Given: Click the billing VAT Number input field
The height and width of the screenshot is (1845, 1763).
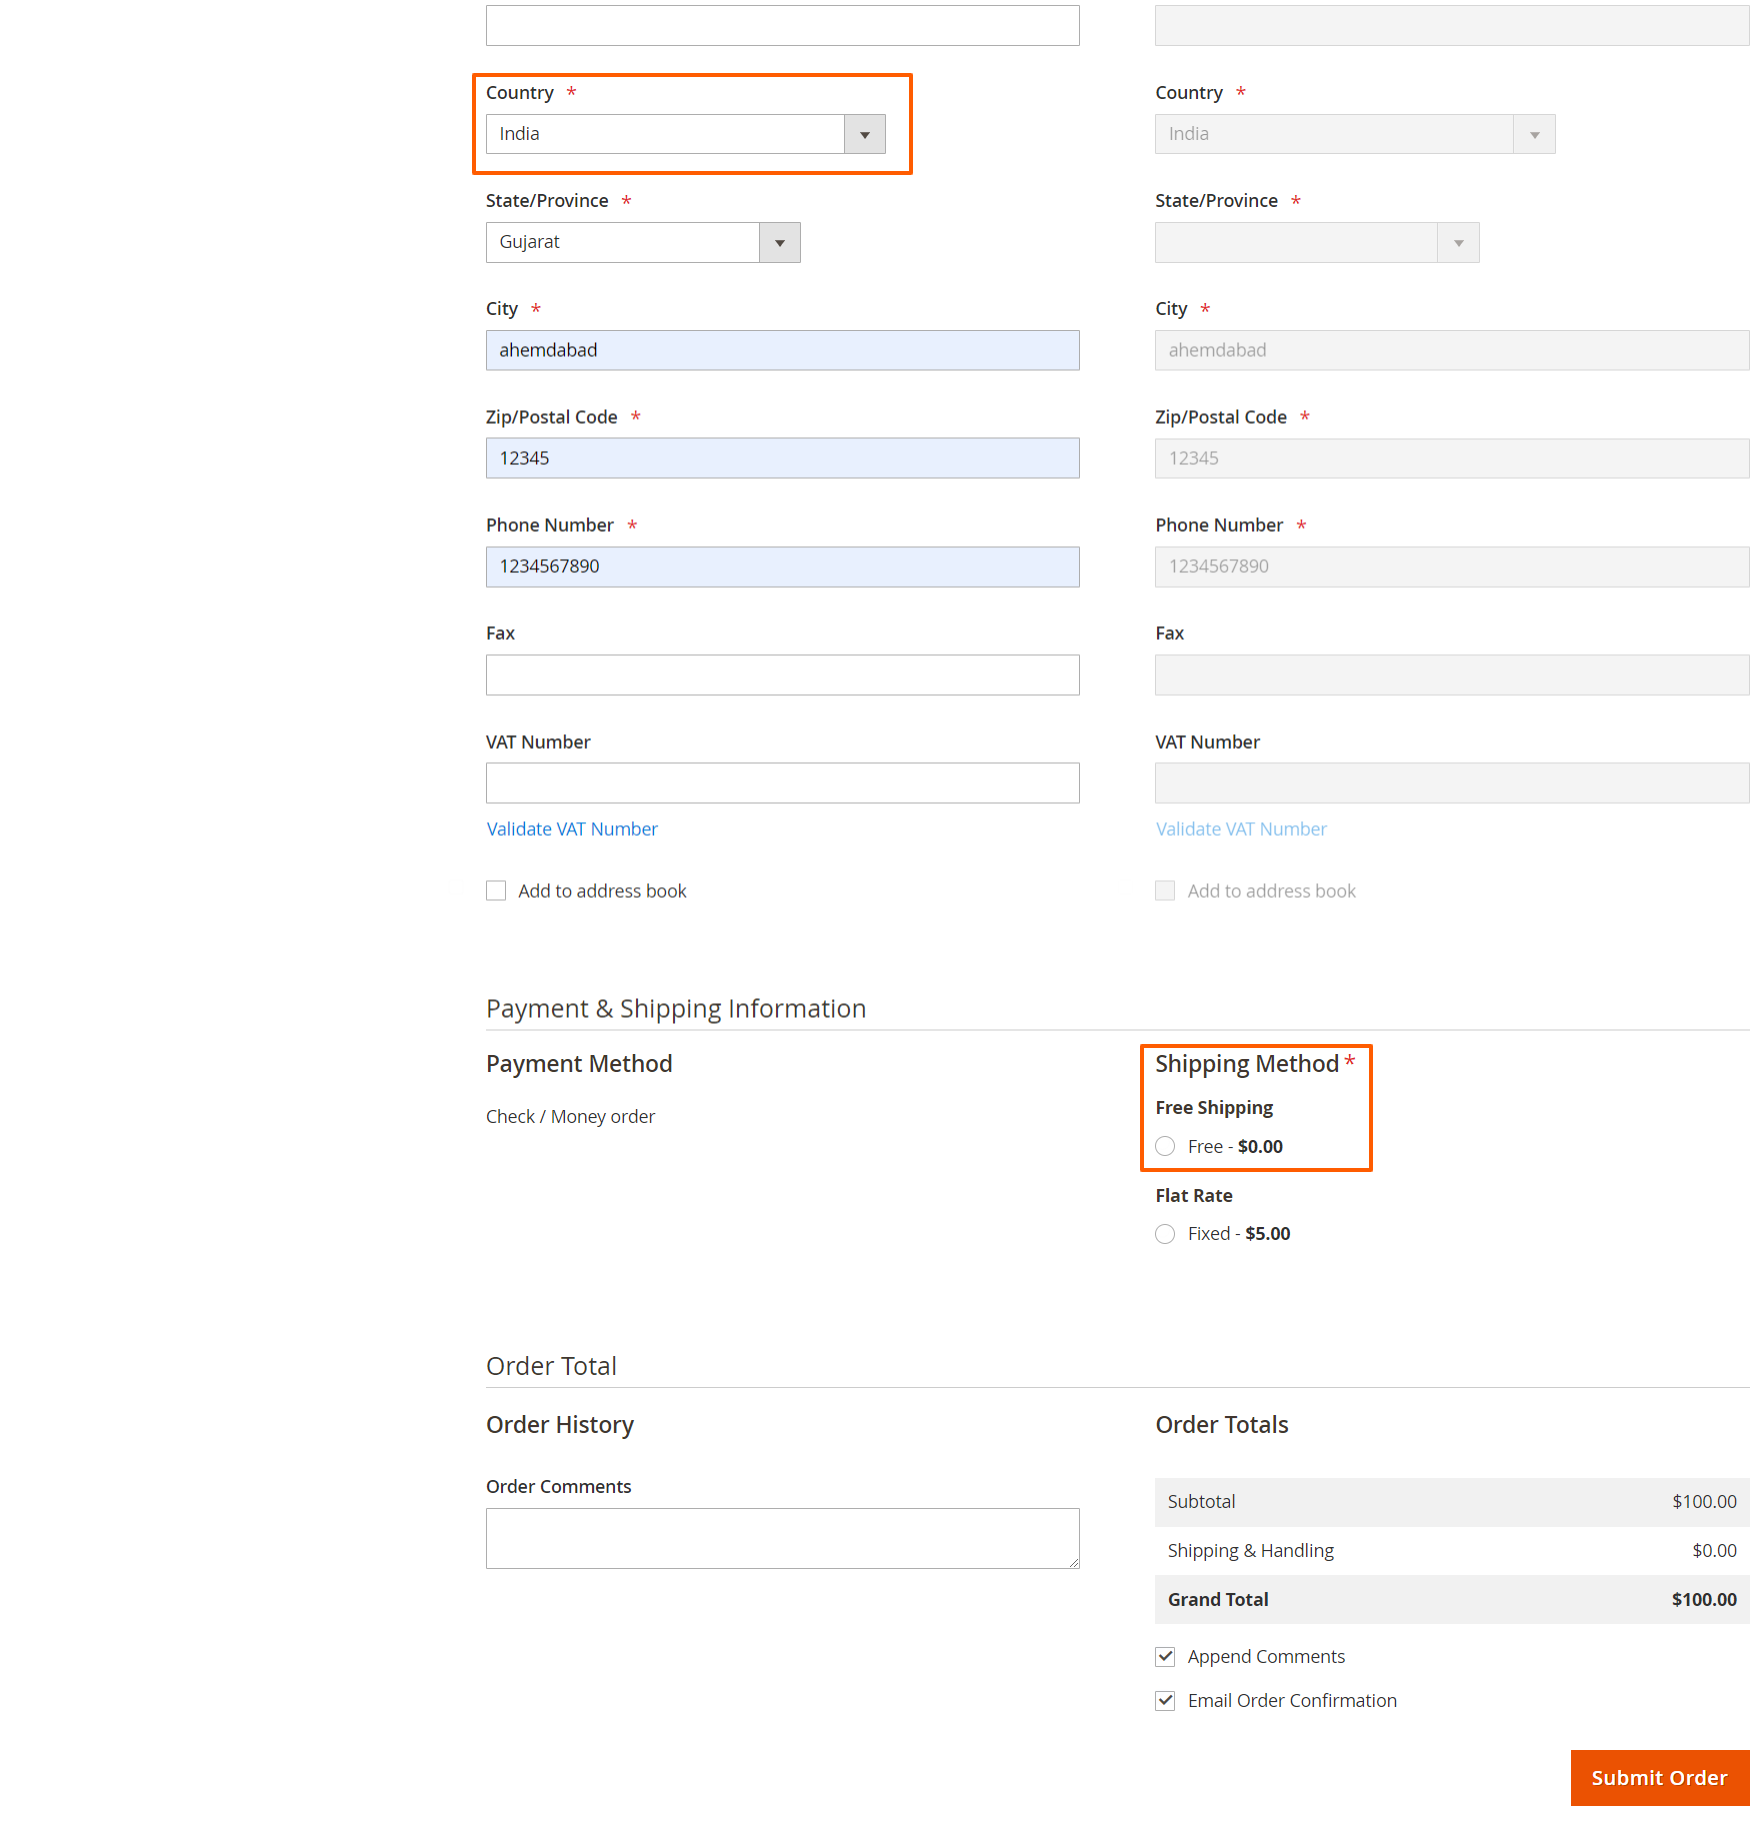Looking at the screenshot, I should click(x=782, y=783).
